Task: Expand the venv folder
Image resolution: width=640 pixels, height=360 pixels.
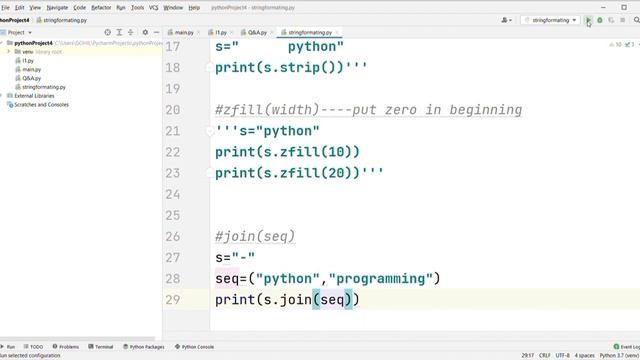Action: 8,52
